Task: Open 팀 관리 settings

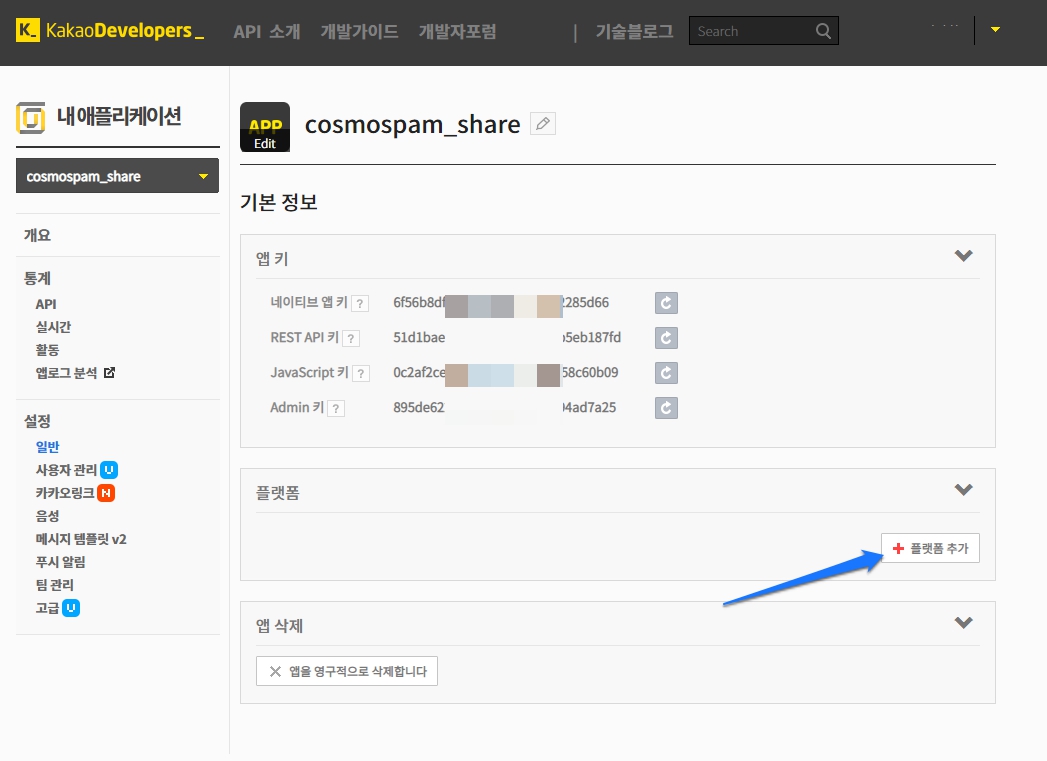Action: [x=55, y=585]
